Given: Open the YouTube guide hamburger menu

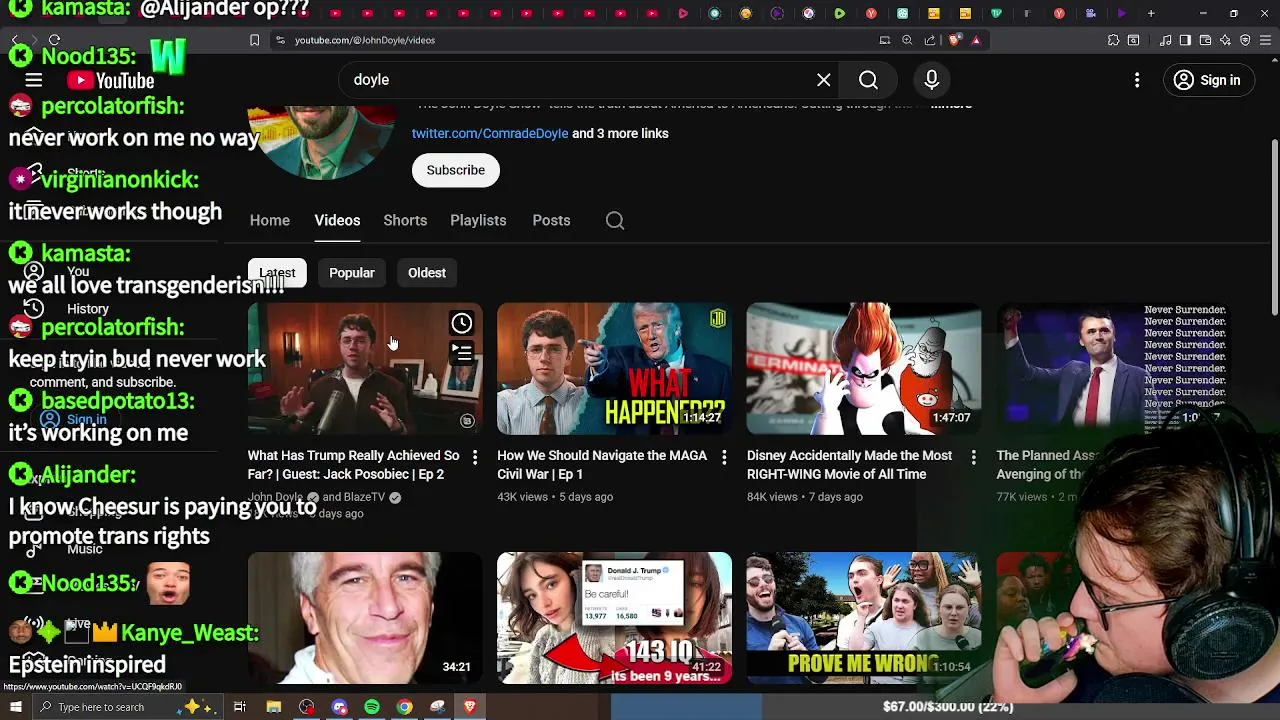Looking at the screenshot, I should [34, 80].
